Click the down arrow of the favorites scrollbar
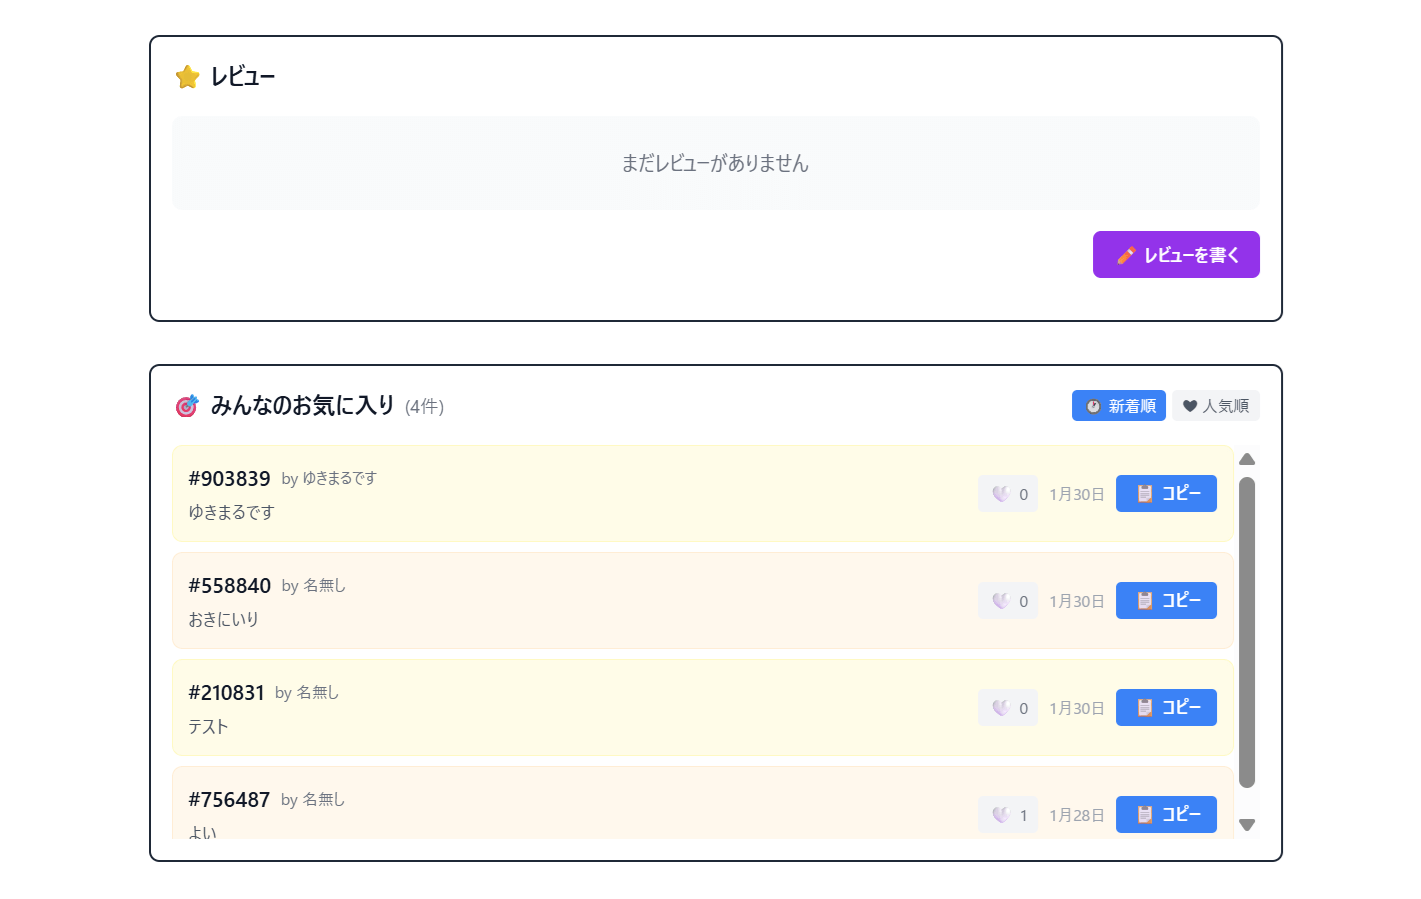The height and width of the screenshot is (899, 1421). [x=1247, y=825]
